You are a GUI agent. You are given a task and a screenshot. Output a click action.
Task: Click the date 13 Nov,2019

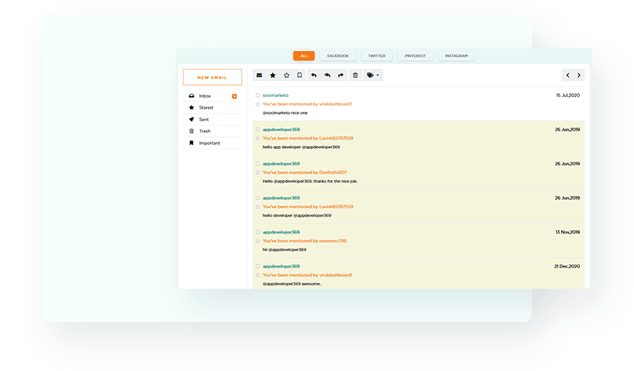568,232
